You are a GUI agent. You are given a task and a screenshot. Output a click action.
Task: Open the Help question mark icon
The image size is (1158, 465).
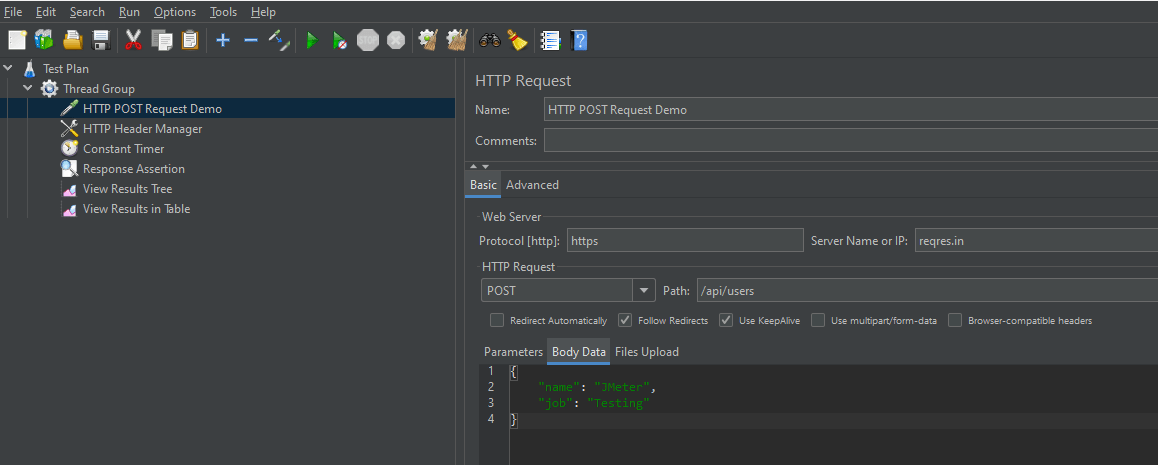tap(579, 40)
